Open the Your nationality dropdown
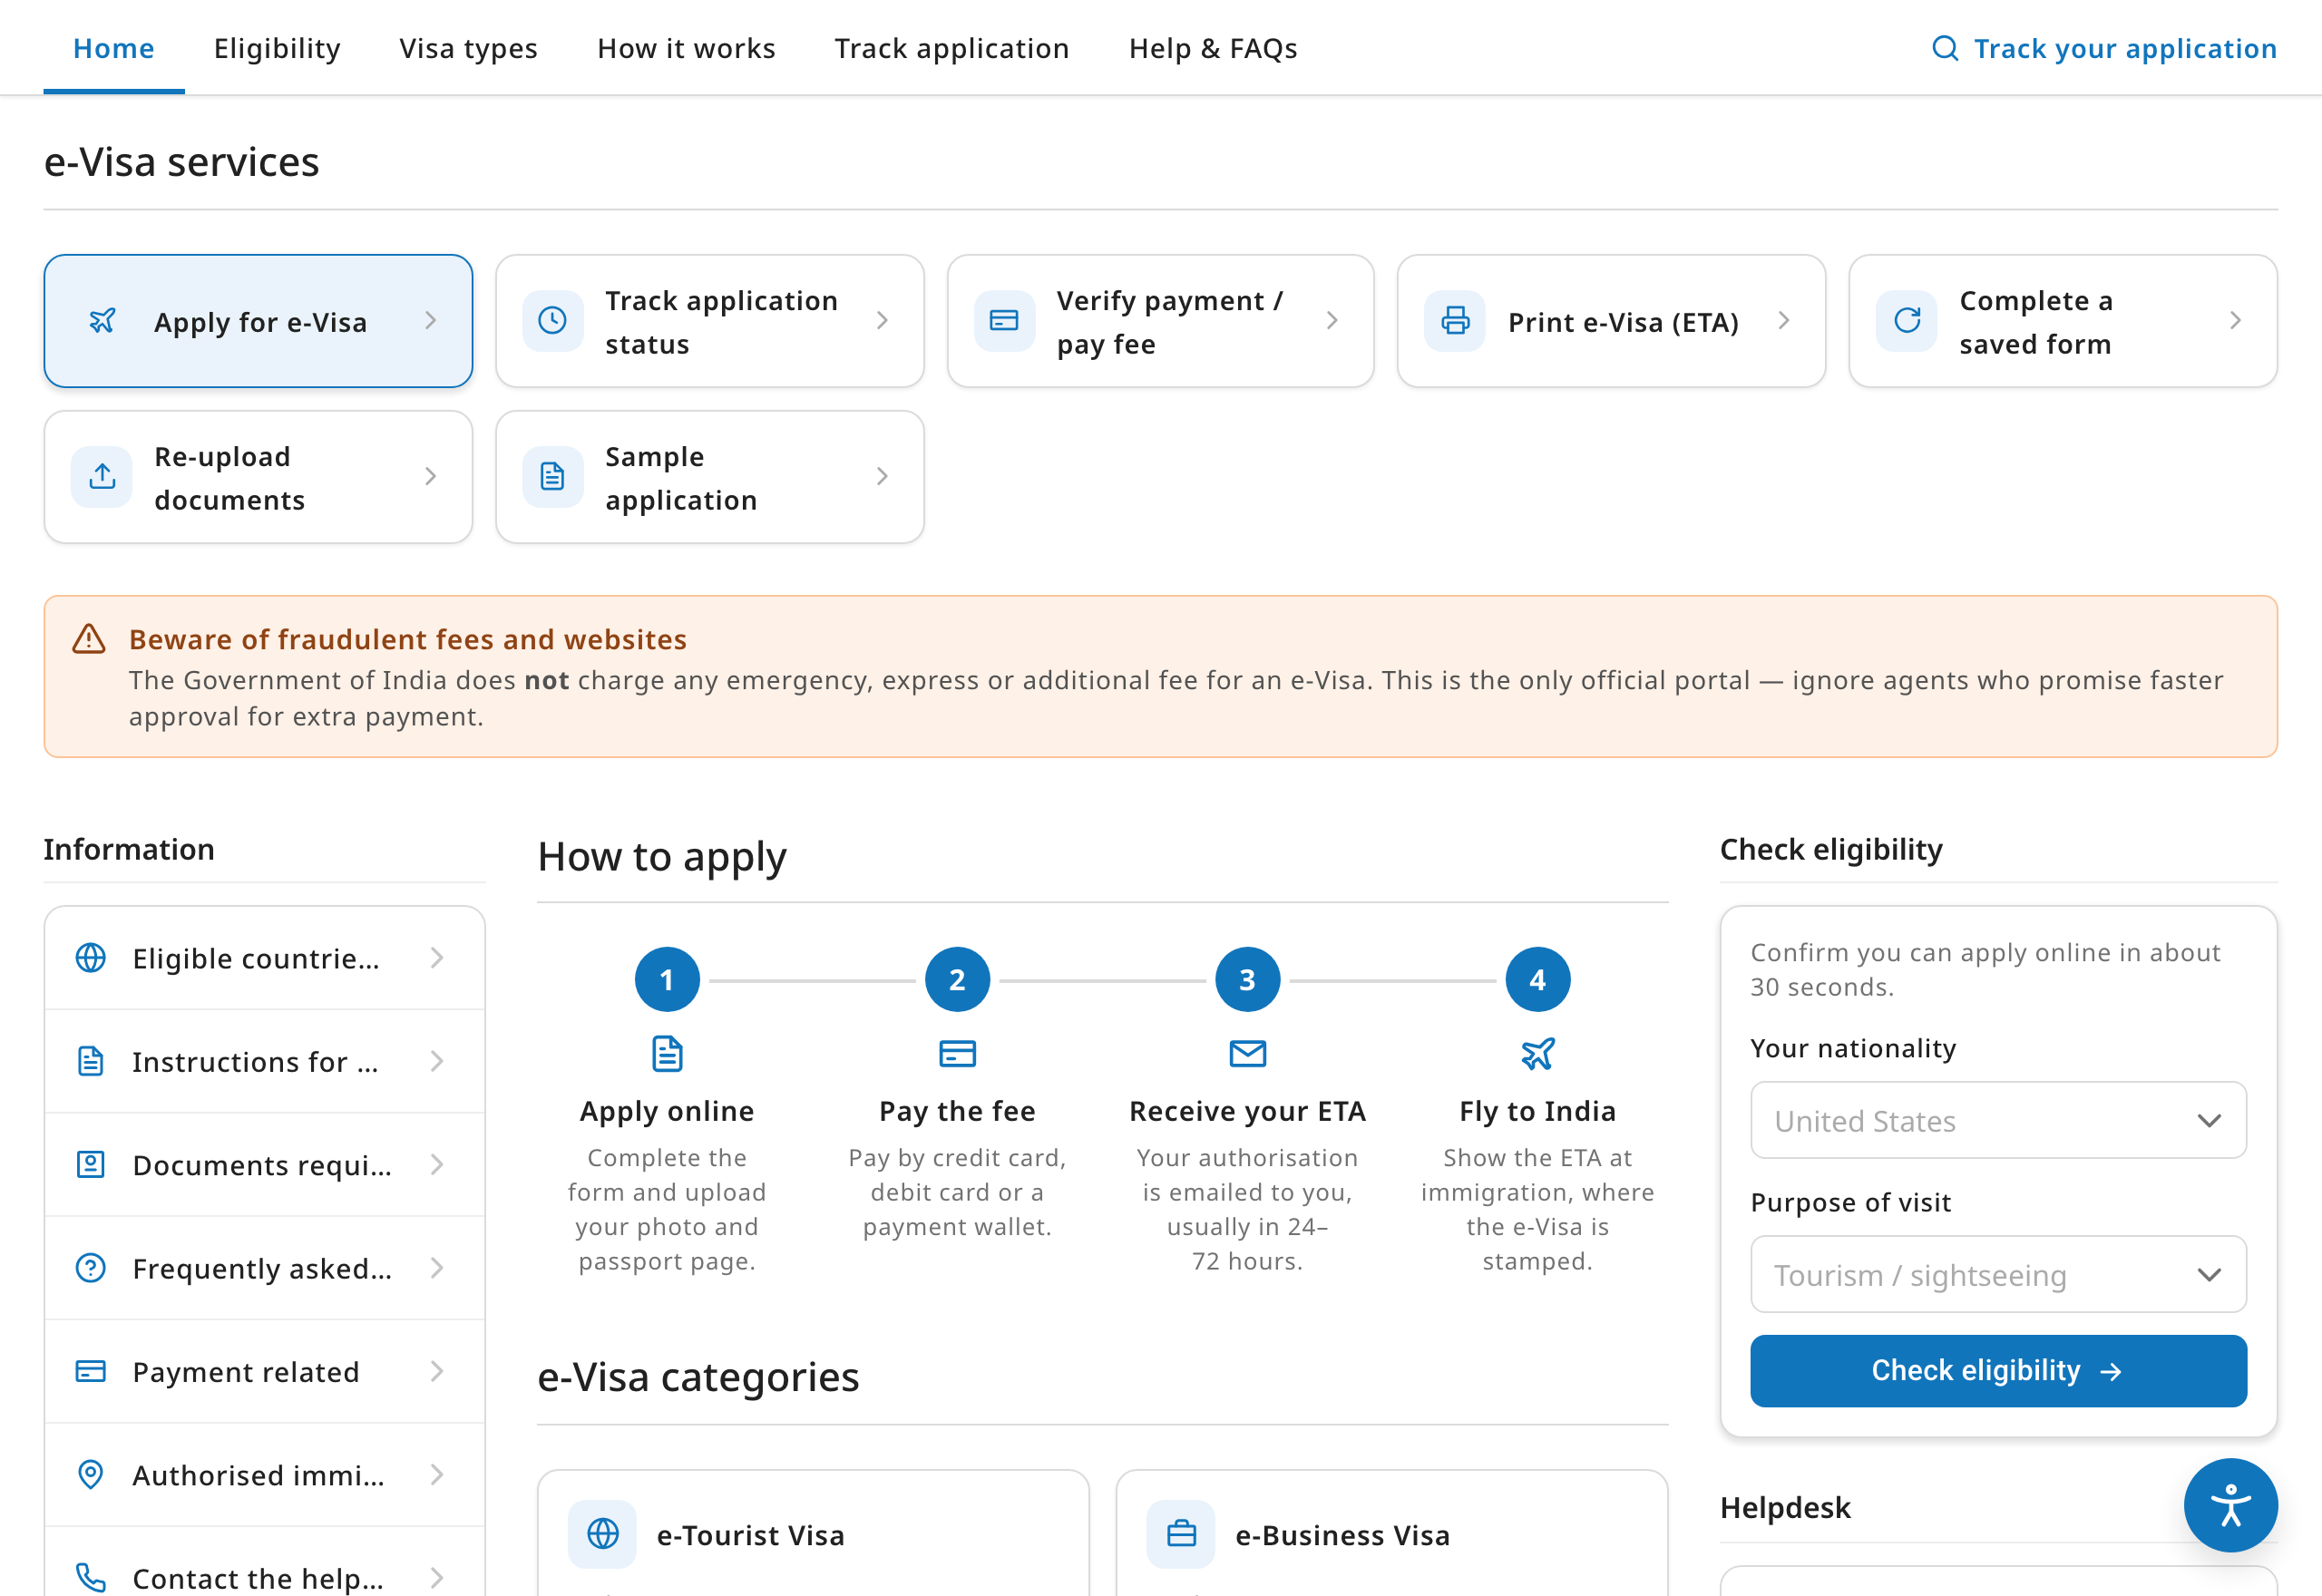The width and height of the screenshot is (2322, 1596). pos(1997,1120)
